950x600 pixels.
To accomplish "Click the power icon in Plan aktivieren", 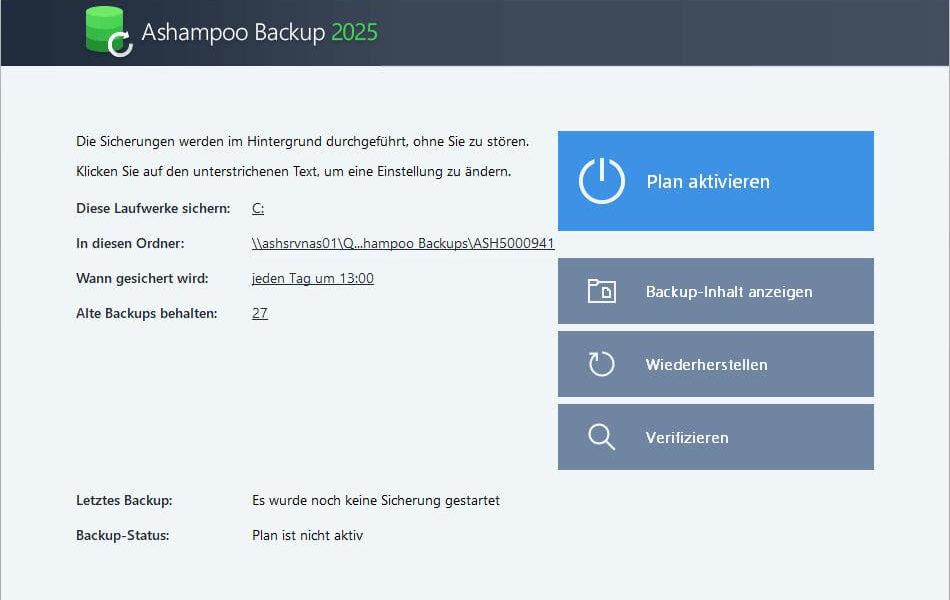I will tap(602, 181).
